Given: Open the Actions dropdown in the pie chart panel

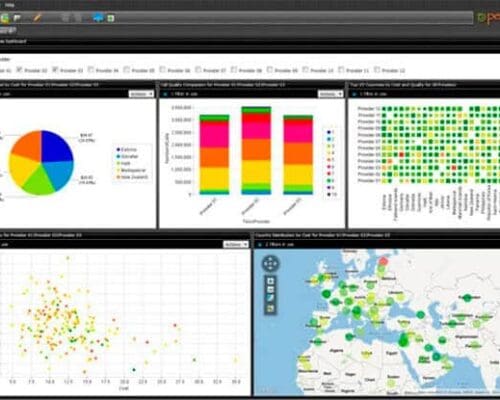Looking at the screenshot, I should 141,94.
